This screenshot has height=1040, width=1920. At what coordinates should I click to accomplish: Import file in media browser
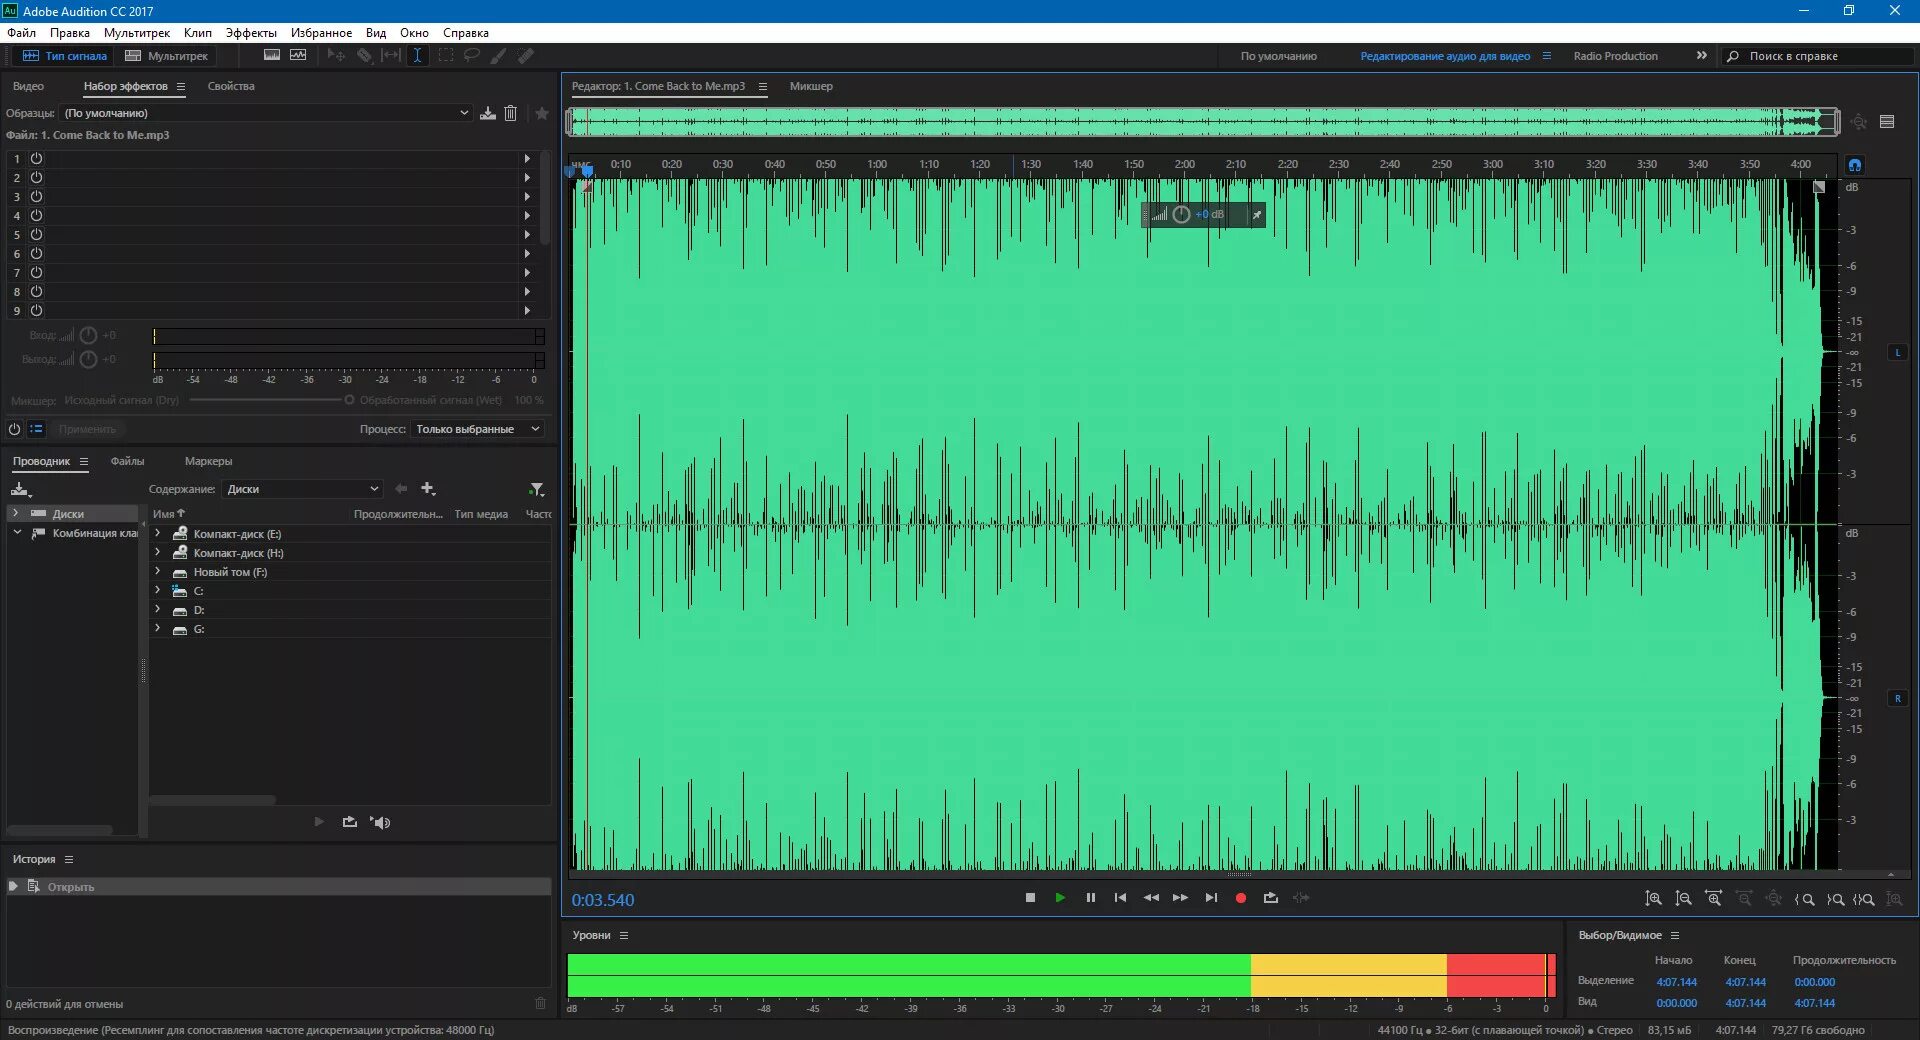(x=20, y=489)
